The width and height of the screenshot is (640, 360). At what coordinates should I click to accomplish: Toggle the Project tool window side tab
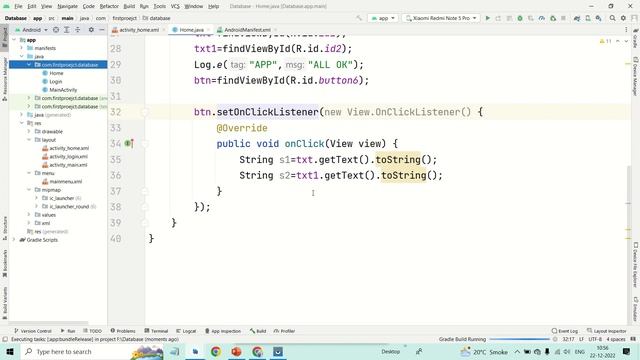(4, 37)
